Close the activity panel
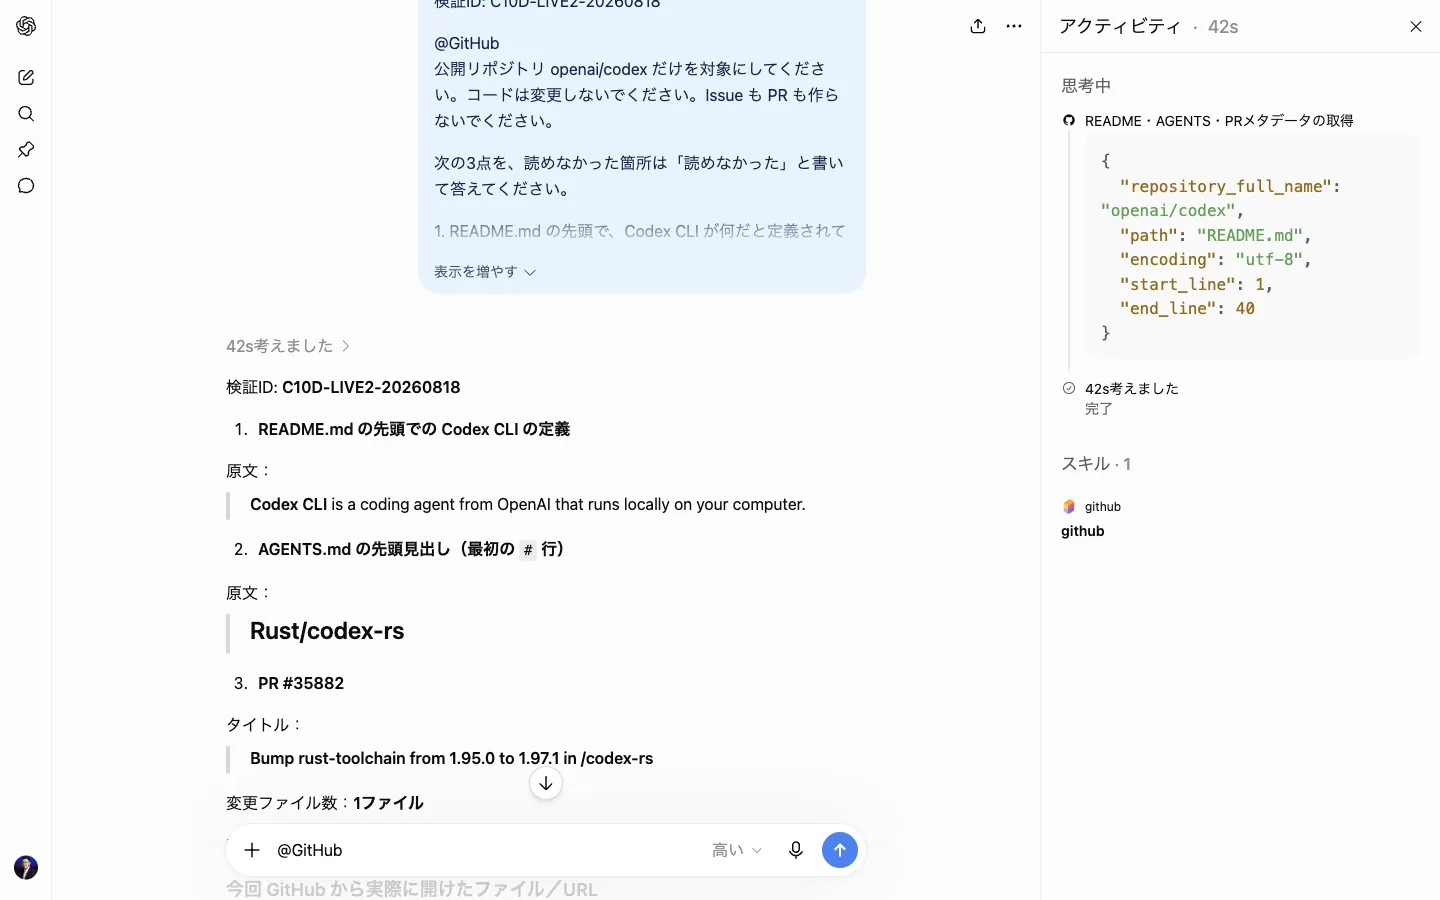1440x900 pixels. (1416, 26)
